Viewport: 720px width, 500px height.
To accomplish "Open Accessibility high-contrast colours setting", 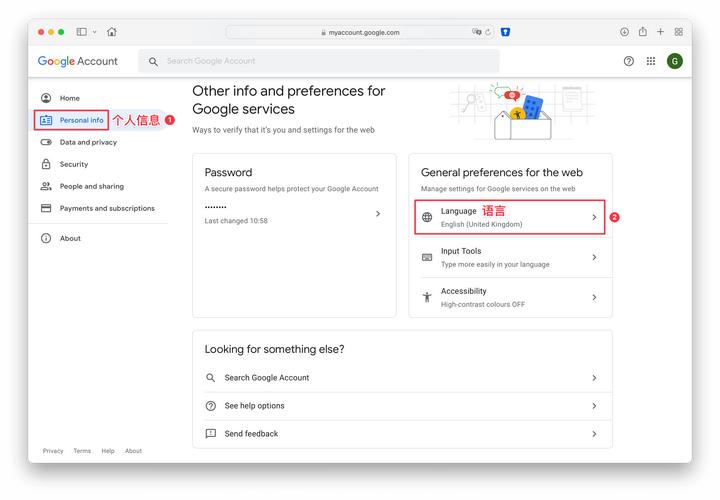I will tap(510, 297).
